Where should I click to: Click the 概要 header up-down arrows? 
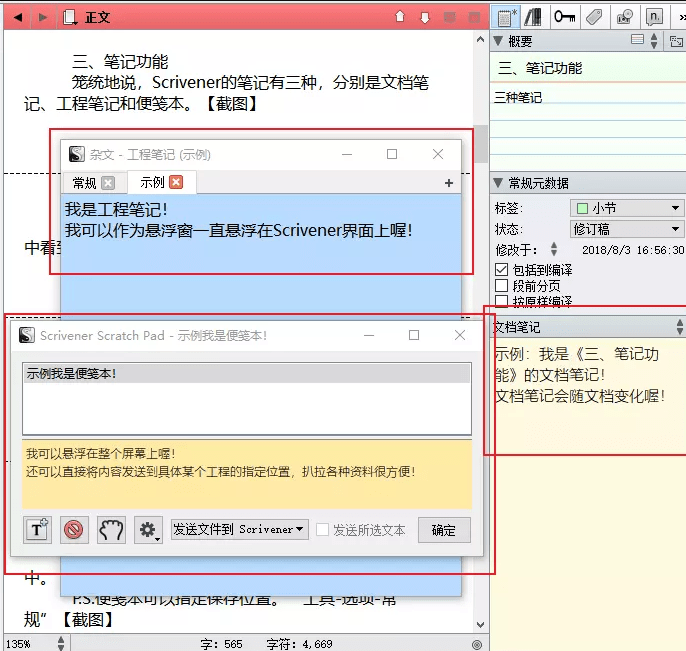click(x=654, y=41)
